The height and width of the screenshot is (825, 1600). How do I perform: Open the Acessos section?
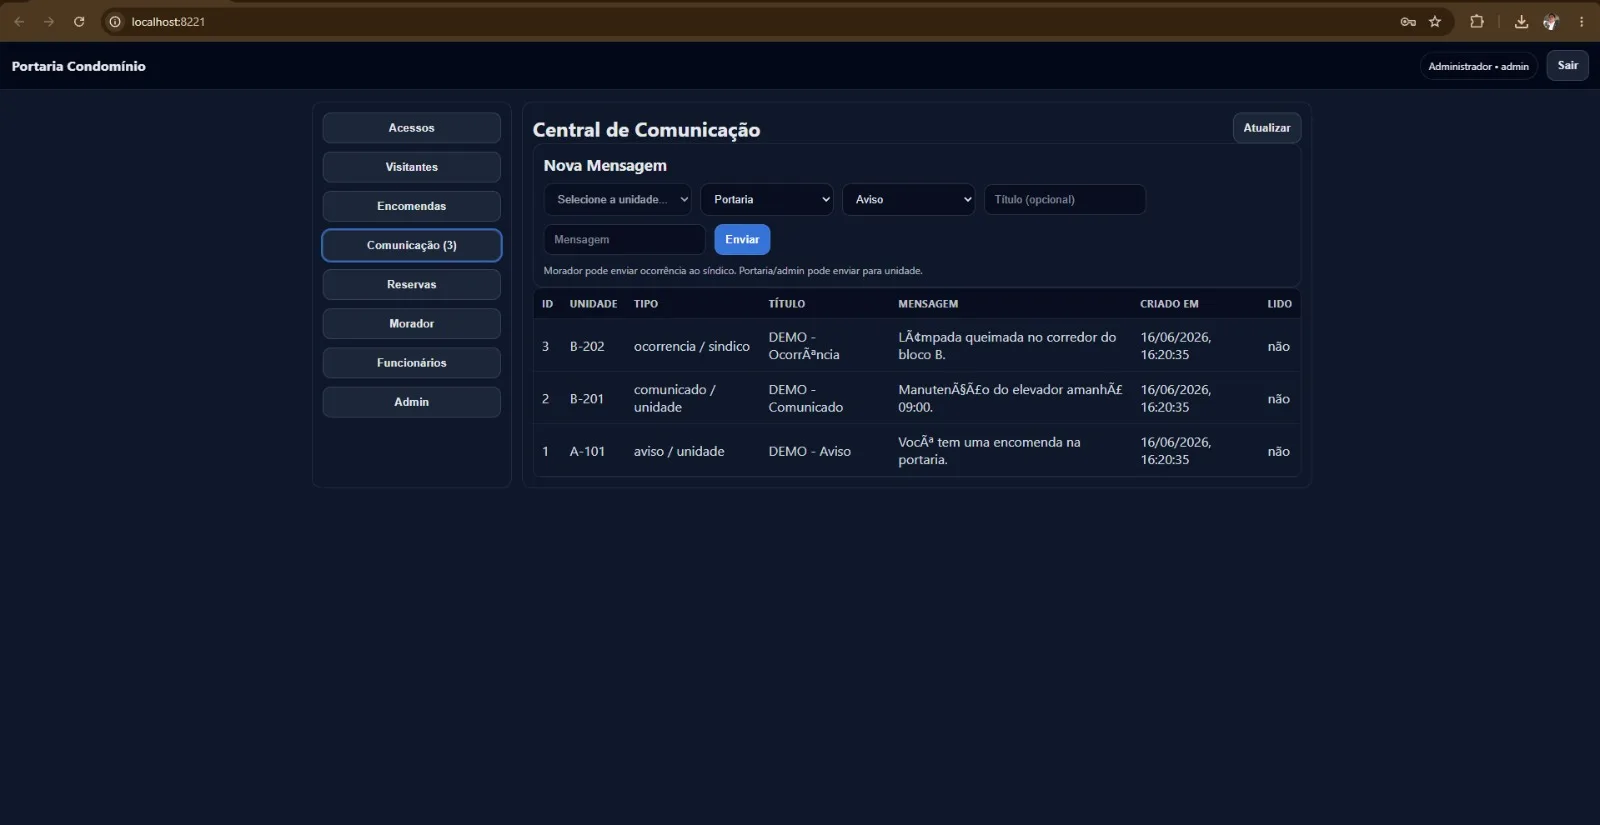tap(411, 128)
